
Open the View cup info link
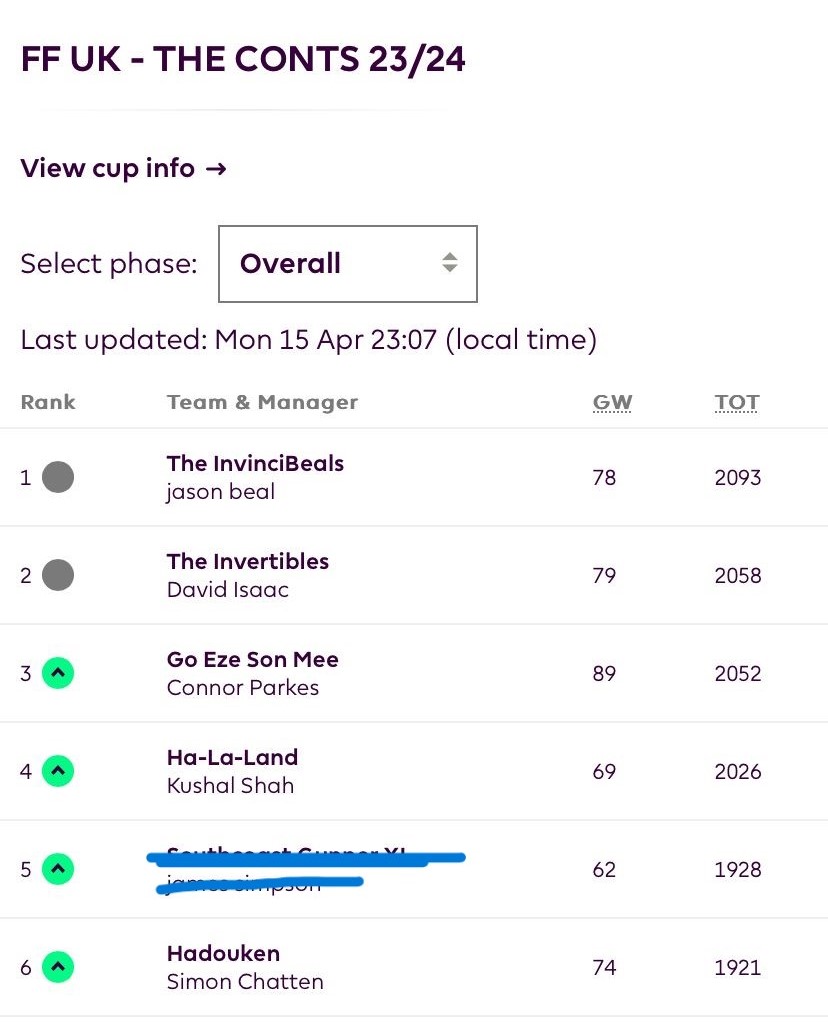click(123, 168)
